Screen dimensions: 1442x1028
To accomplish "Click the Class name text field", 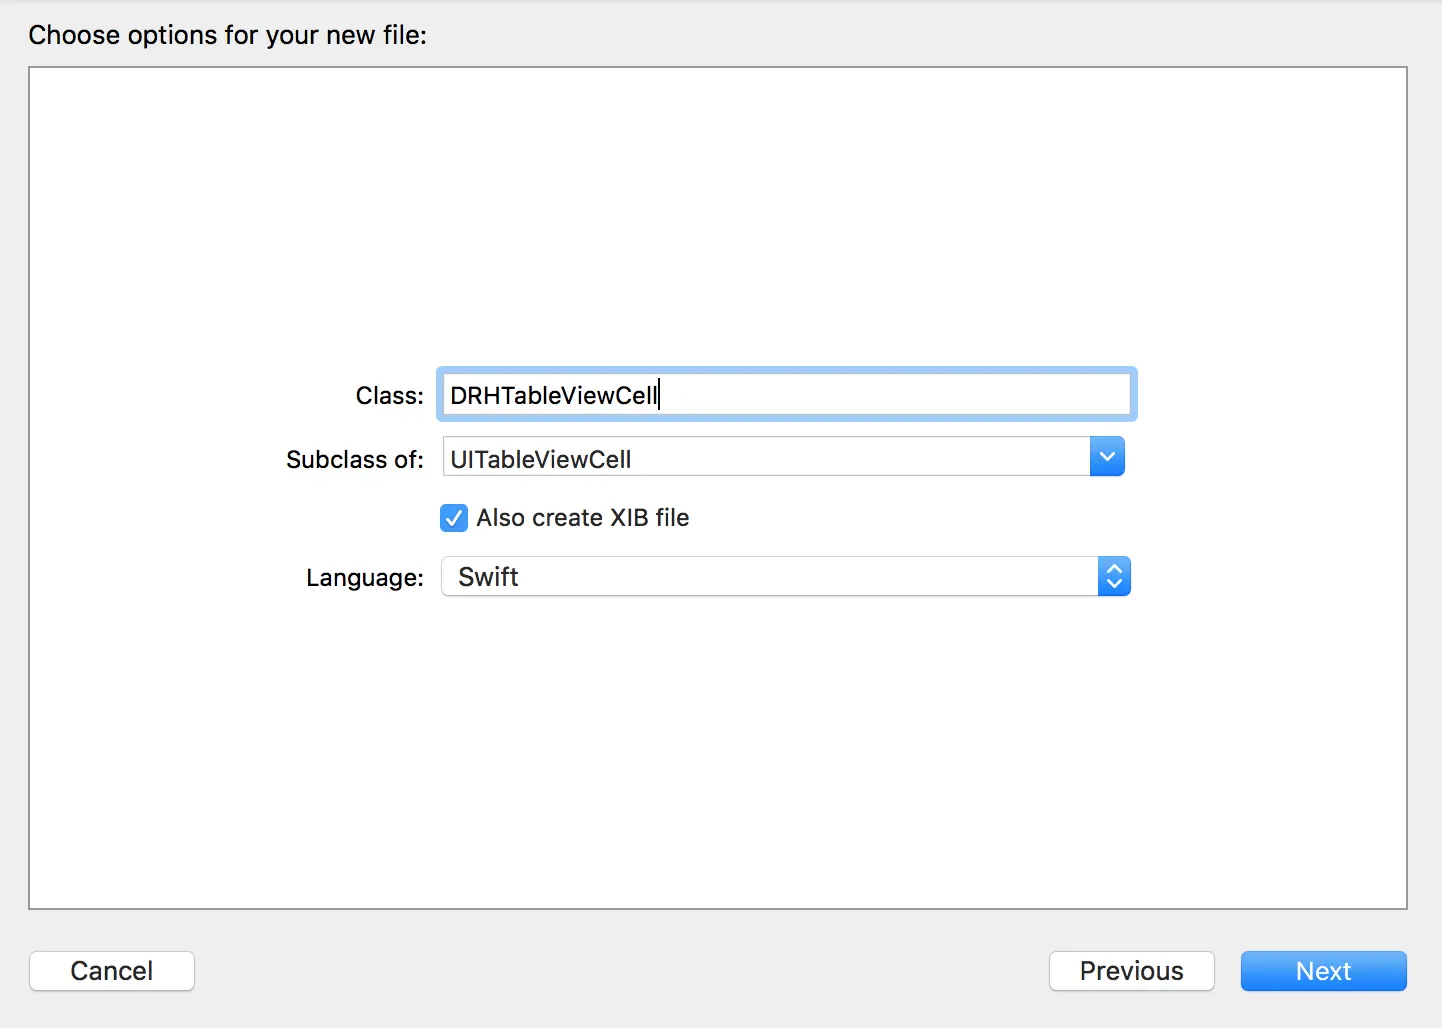I will (785, 395).
